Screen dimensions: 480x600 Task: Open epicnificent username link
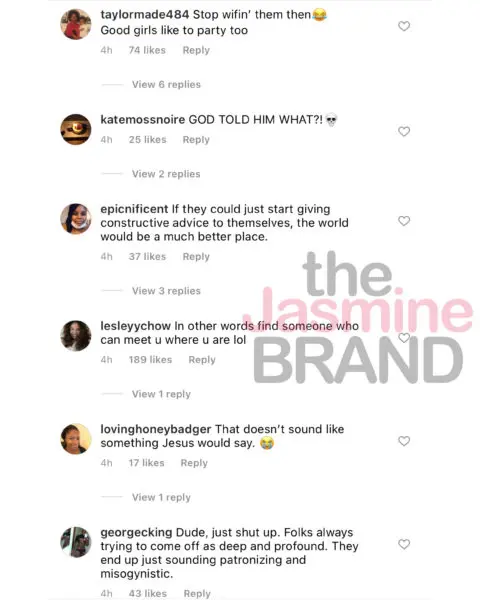click(x=134, y=209)
